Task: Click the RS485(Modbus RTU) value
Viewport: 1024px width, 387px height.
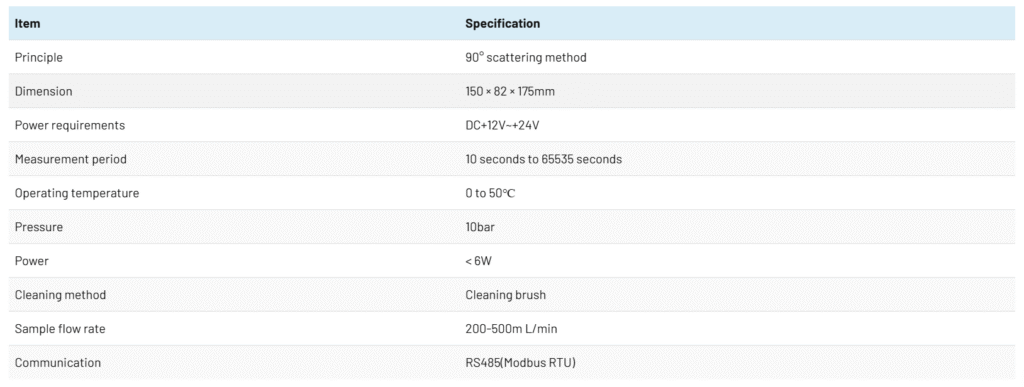Action: point(520,363)
